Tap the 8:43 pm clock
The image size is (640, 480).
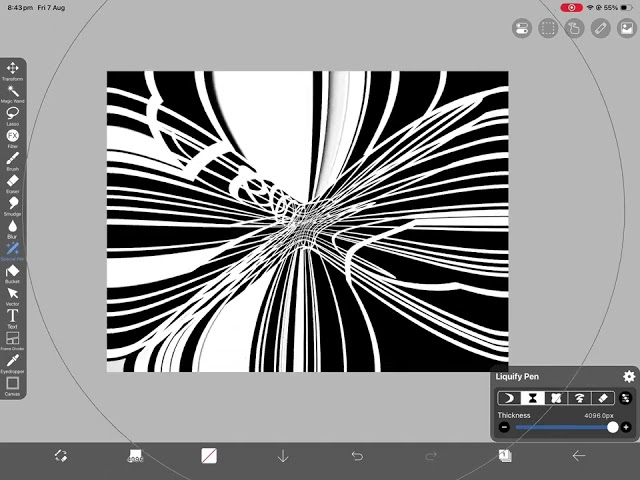coord(20,8)
